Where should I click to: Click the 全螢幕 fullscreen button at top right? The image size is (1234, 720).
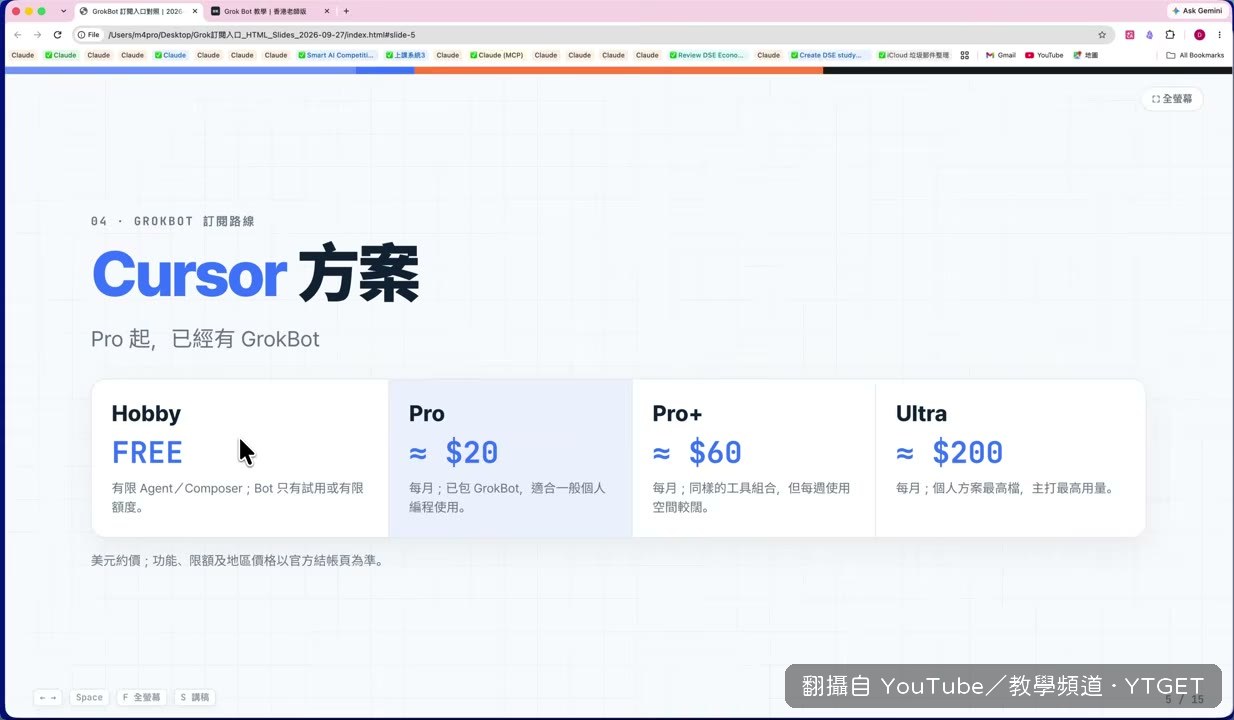(x=1172, y=99)
